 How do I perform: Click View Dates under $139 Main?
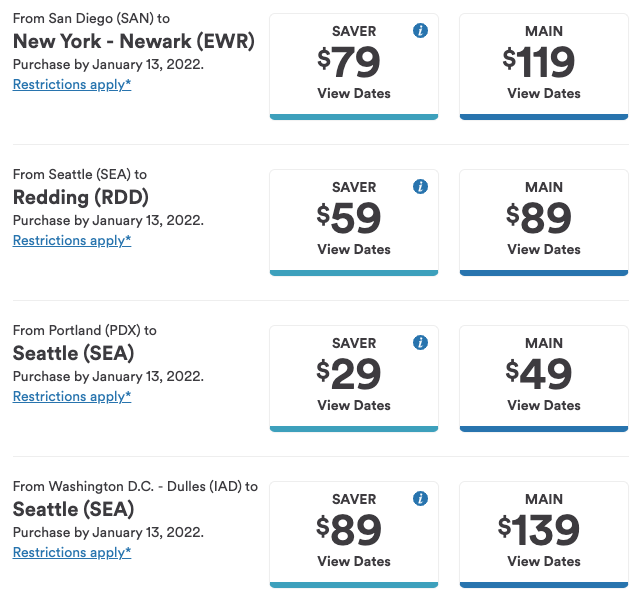click(544, 561)
